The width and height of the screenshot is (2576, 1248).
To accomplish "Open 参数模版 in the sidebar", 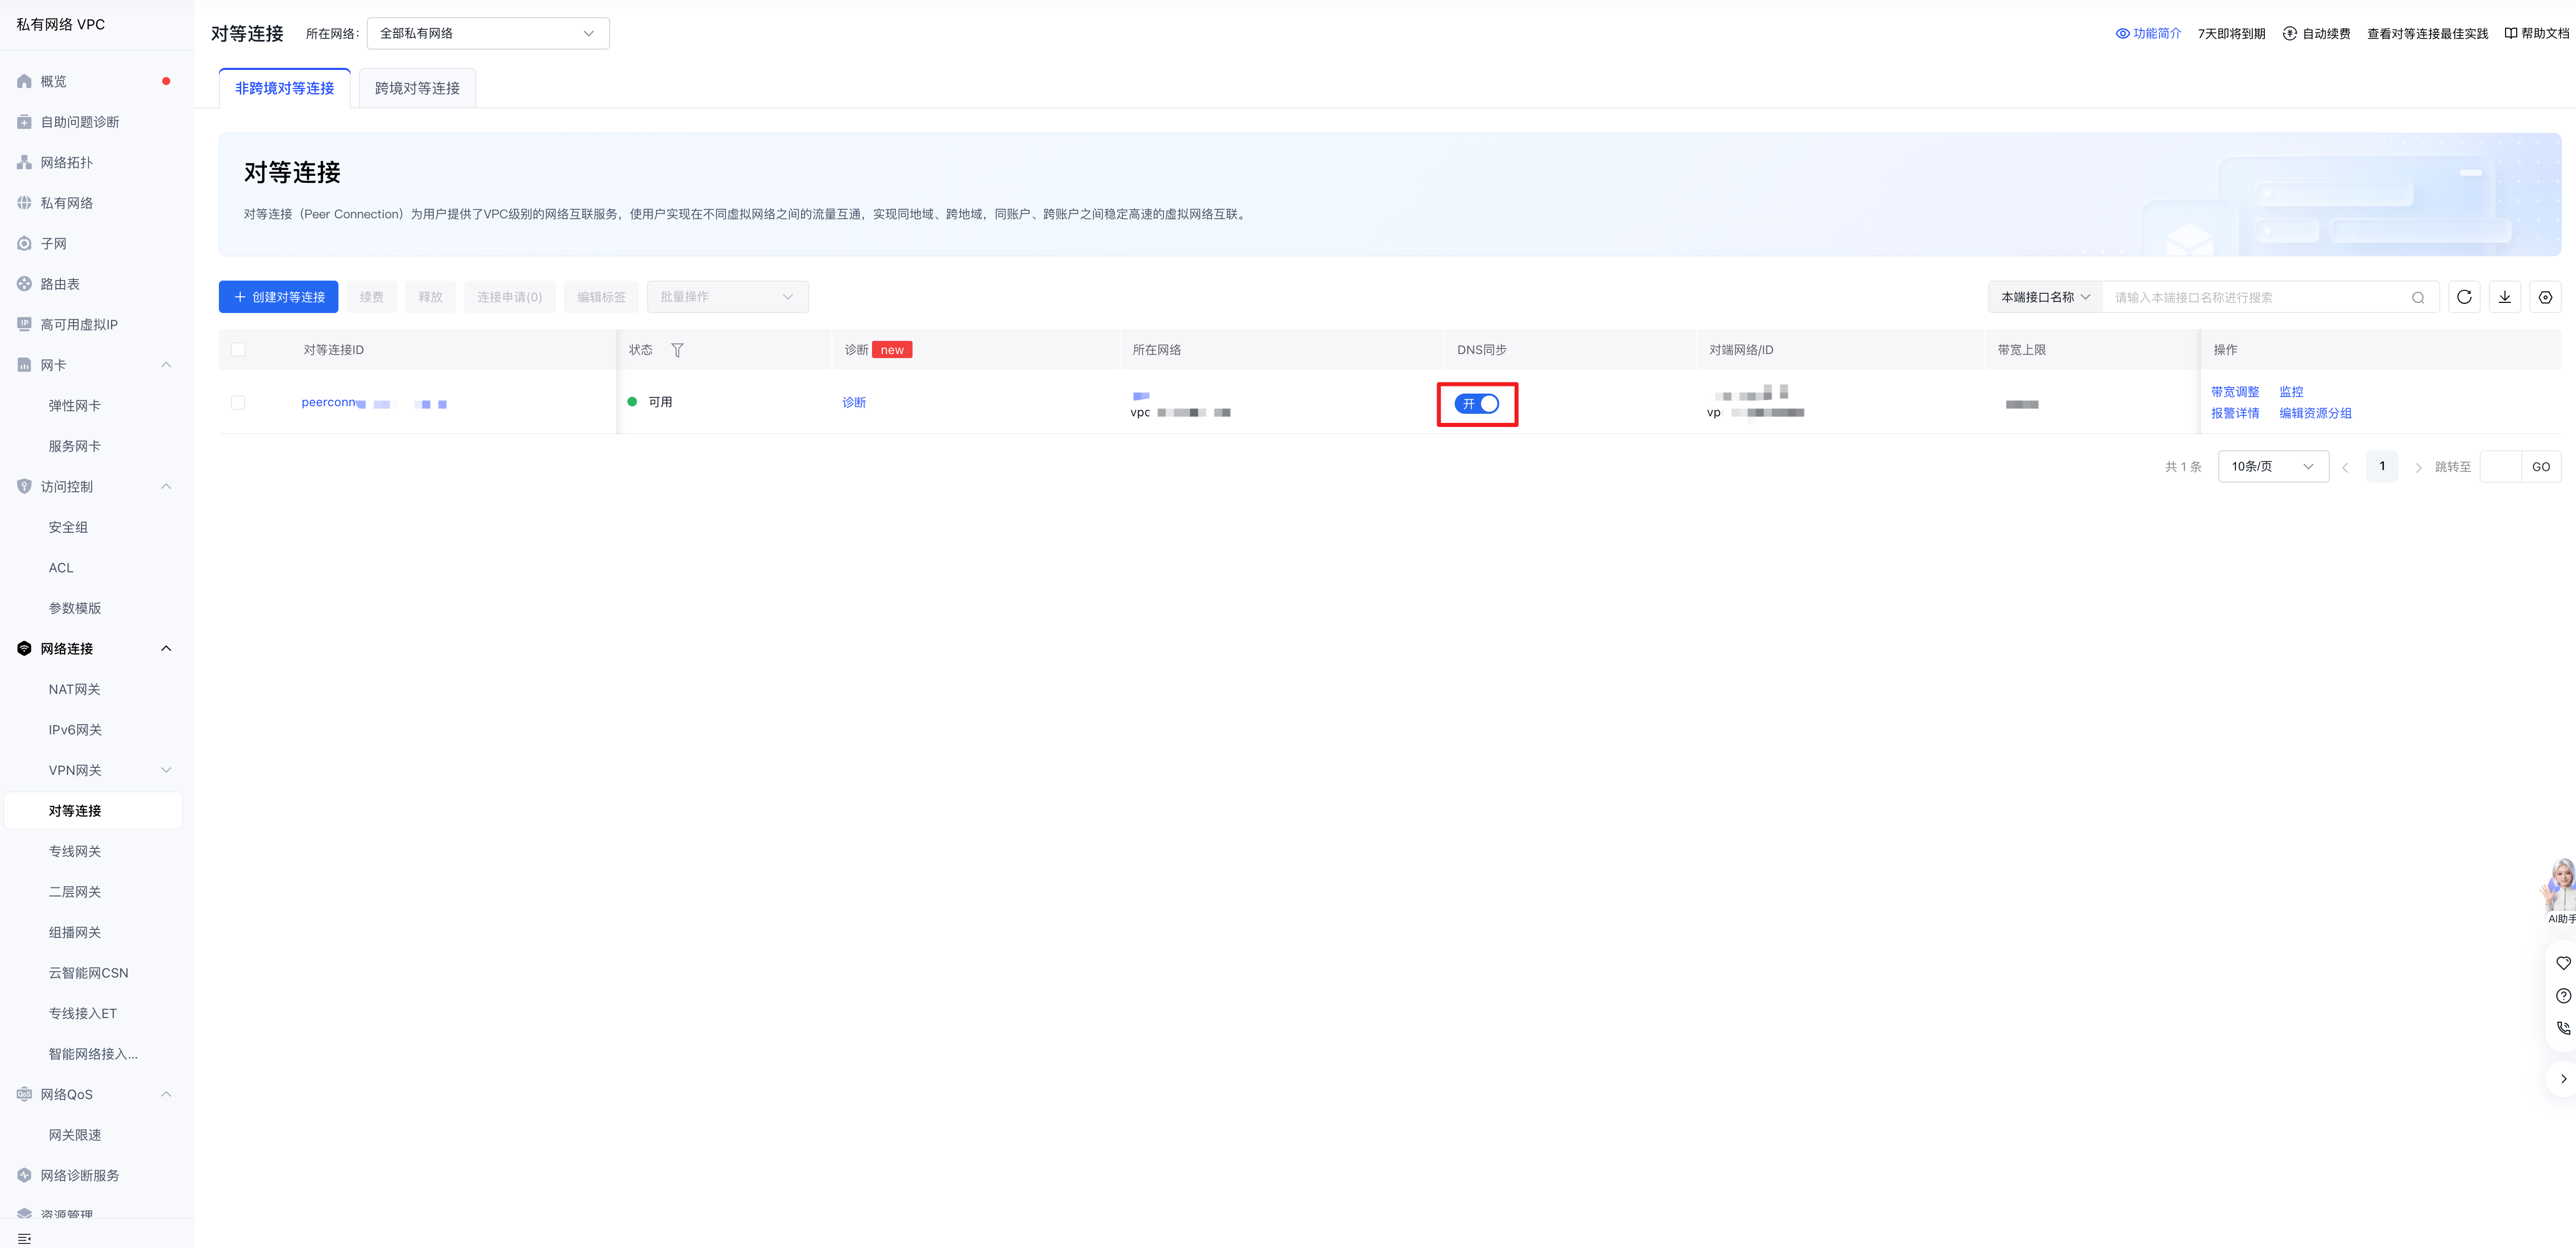I will 75,608.
